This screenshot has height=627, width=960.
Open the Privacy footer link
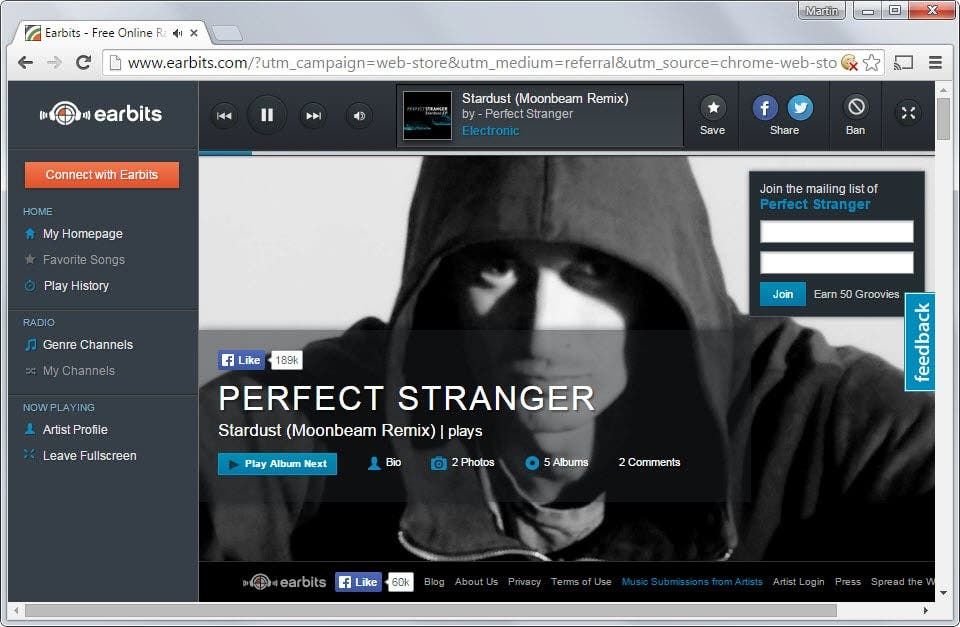click(524, 582)
